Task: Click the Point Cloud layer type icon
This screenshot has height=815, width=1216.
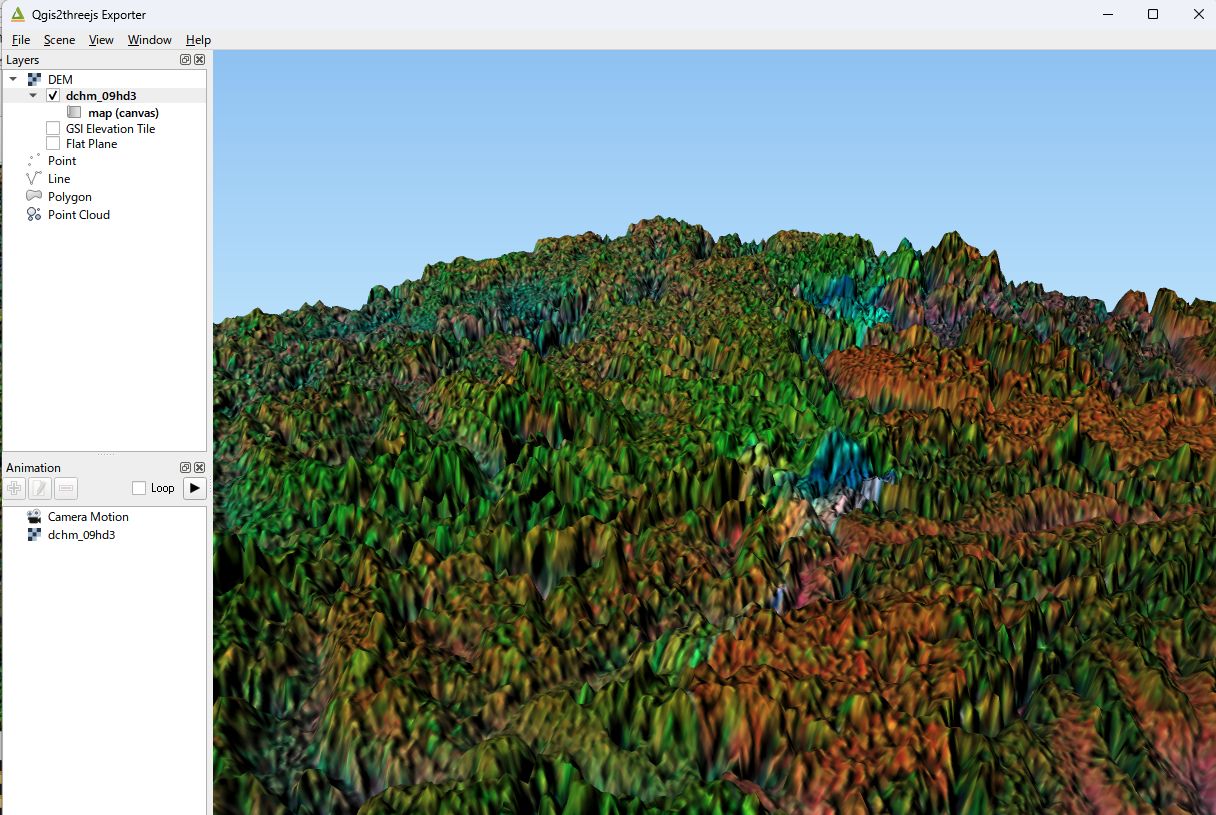Action: click(x=34, y=214)
